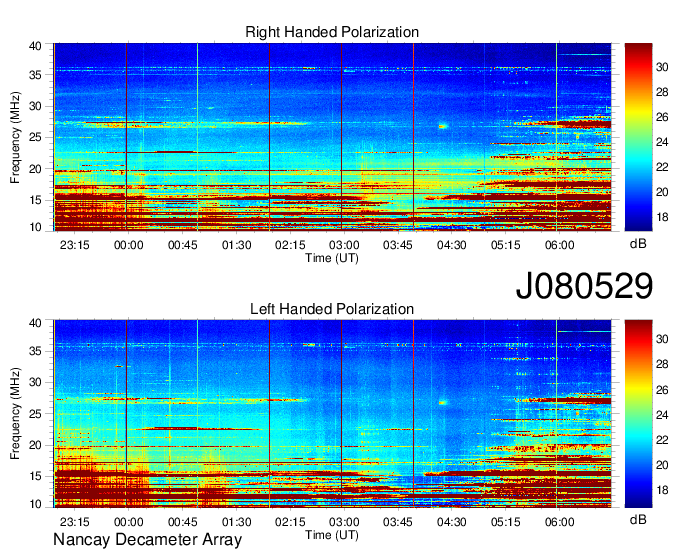
Task: Click the 18 dB label on top colorbar
Action: tap(662, 217)
